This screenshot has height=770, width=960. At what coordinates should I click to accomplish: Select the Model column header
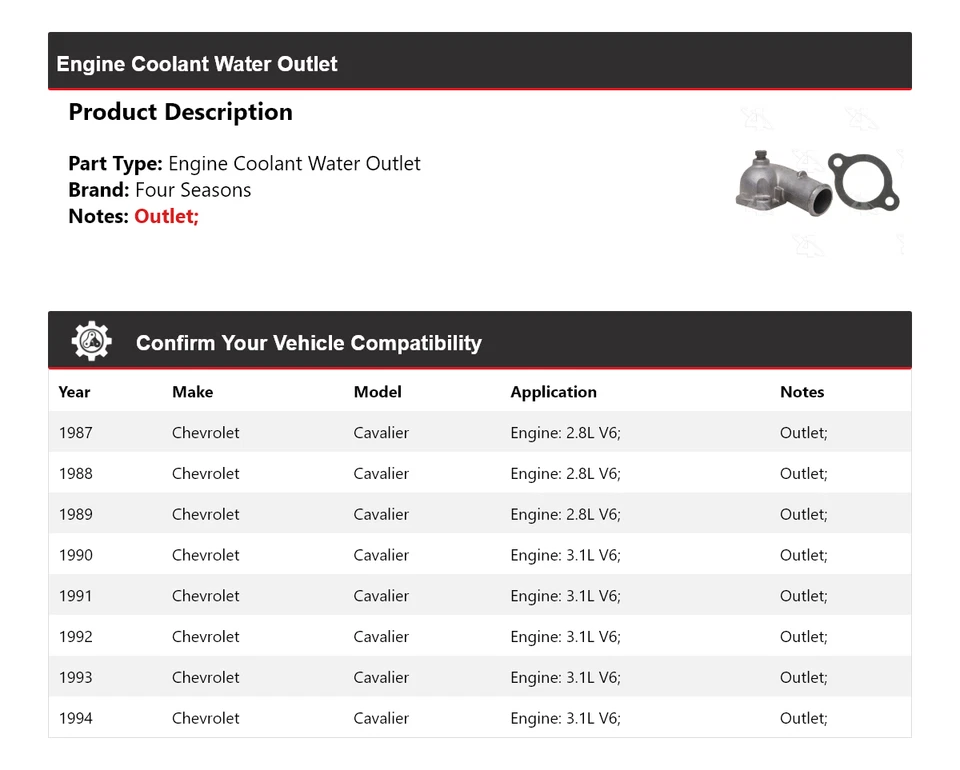pos(377,392)
